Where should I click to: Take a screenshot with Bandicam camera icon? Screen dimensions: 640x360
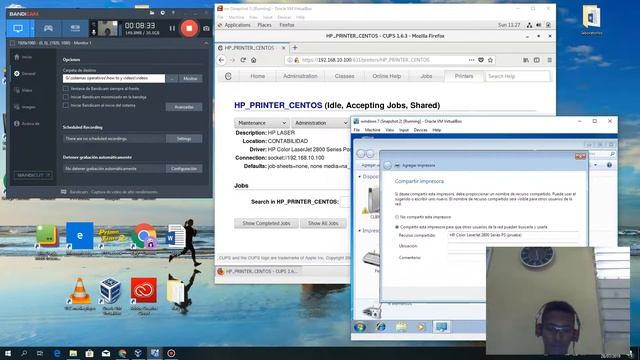click(206, 29)
